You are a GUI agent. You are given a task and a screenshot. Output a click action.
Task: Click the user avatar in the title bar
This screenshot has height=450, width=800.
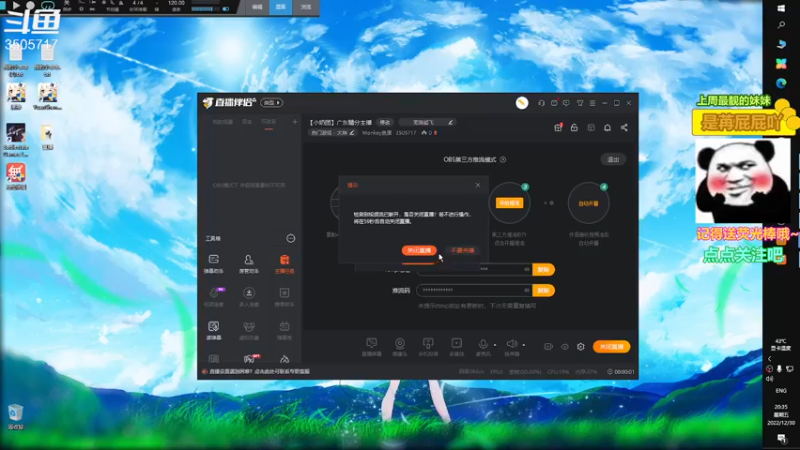click(x=521, y=103)
